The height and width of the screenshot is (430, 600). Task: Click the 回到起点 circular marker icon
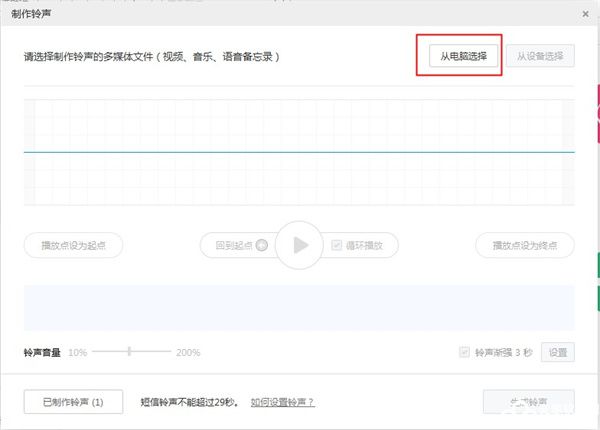[x=261, y=245]
